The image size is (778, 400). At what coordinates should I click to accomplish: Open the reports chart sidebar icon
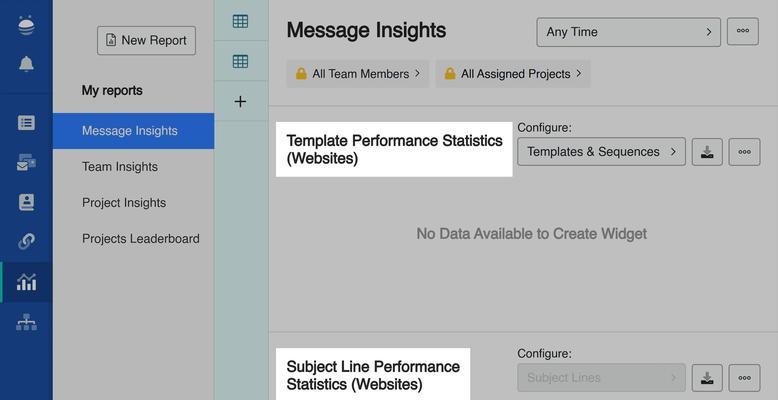pyautogui.click(x=26, y=282)
